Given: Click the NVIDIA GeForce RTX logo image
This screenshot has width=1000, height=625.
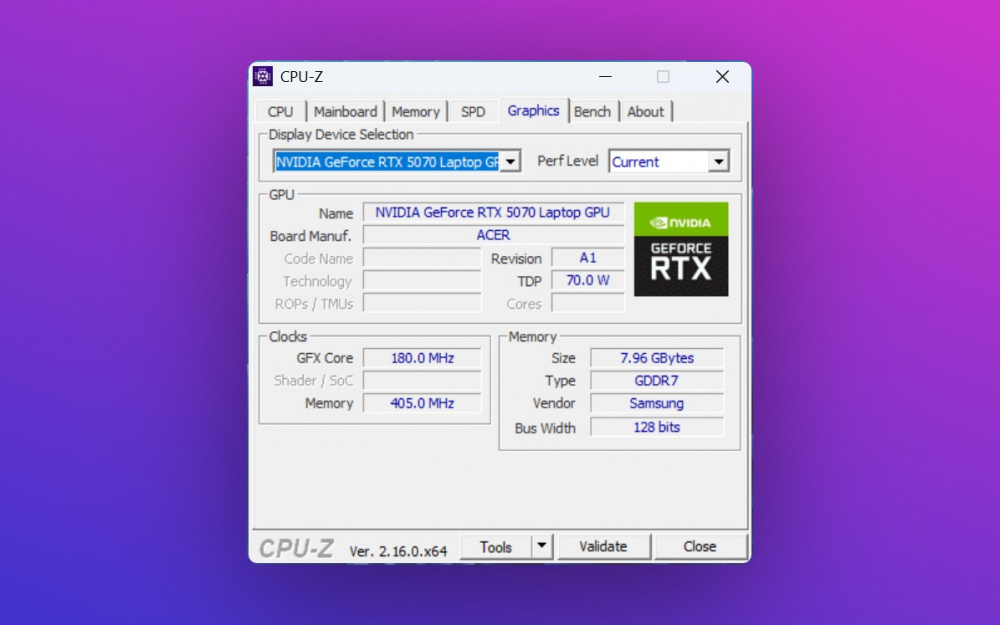Looking at the screenshot, I should click(681, 249).
